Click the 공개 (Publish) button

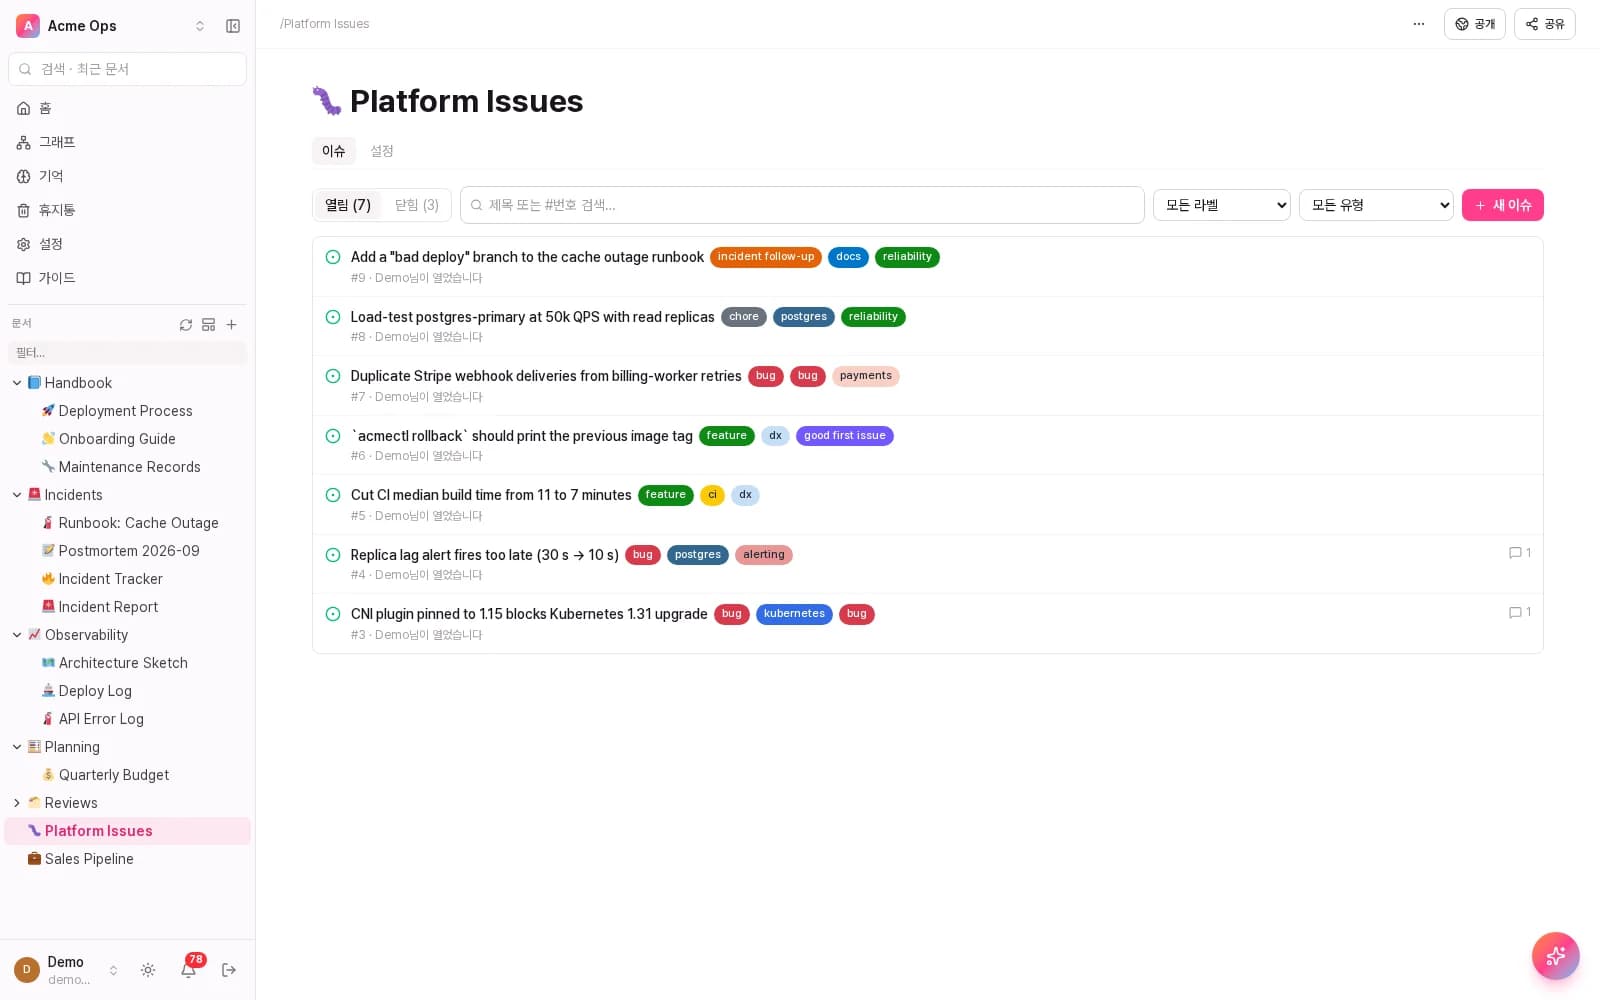pyautogui.click(x=1475, y=24)
